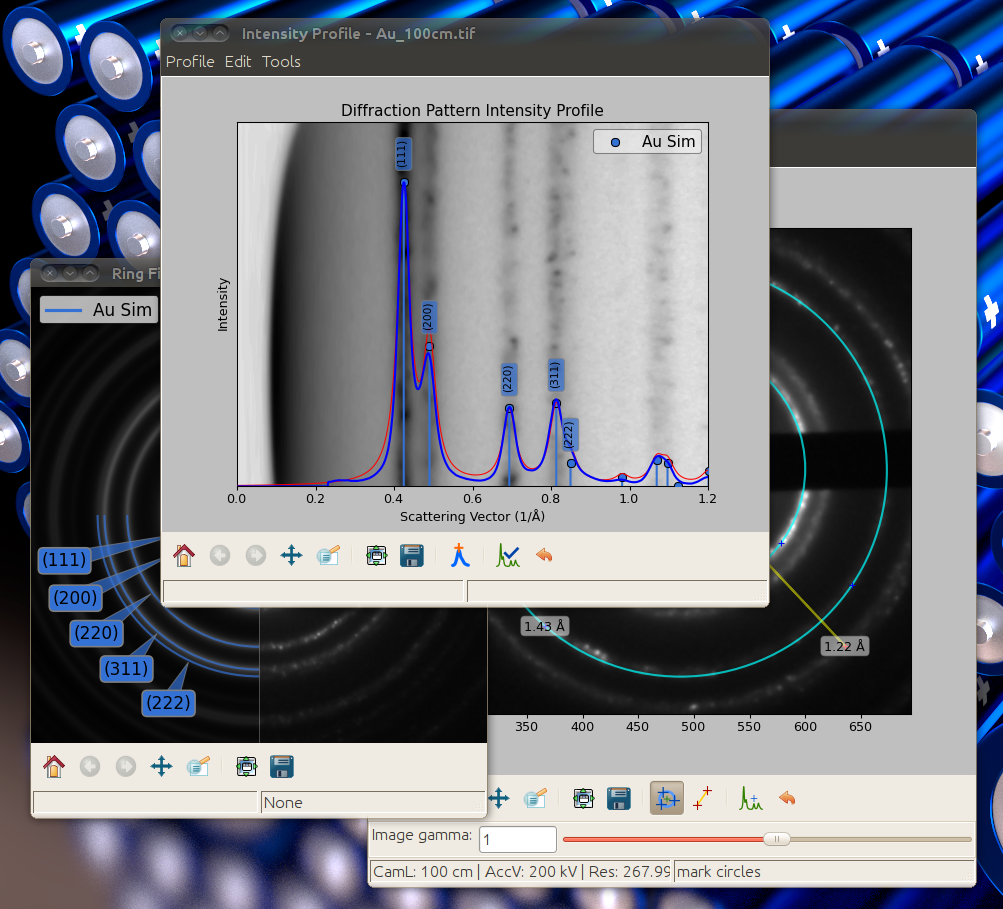Toggle the mark circles tool

click(667, 798)
